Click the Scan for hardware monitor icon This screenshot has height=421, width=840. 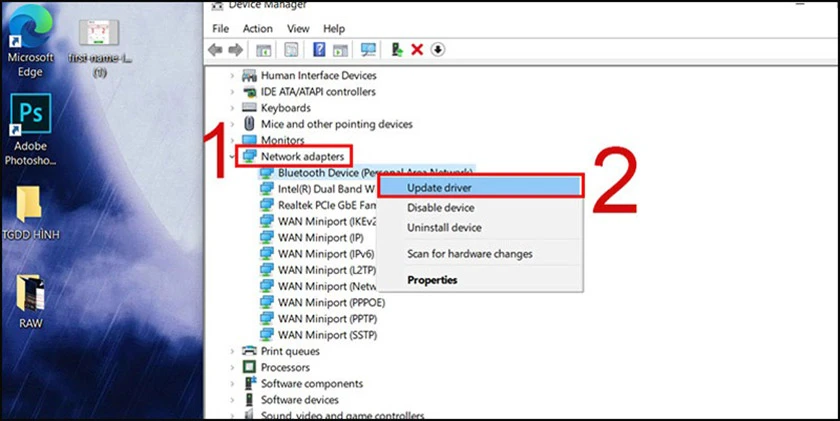tap(368, 50)
